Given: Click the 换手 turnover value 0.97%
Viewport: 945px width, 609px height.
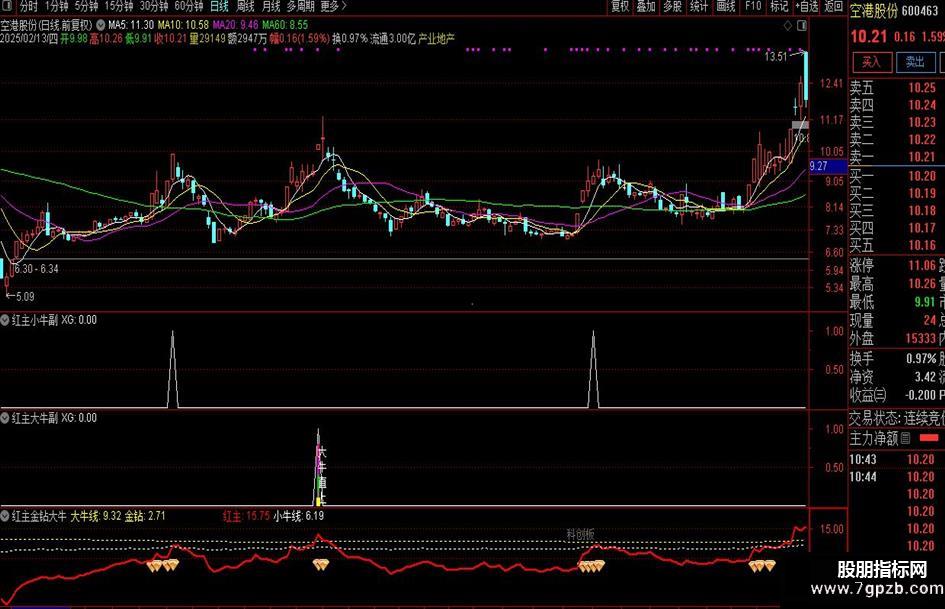Looking at the screenshot, I should coord(921,359).
